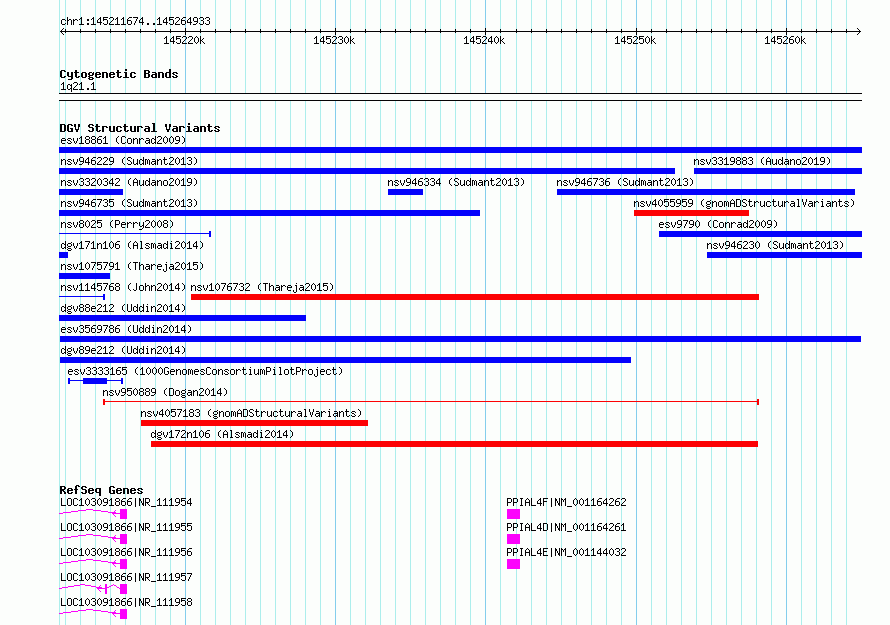
Task: Click the nsv3320342 (Audano2019) label
Action: click(129, 182)
